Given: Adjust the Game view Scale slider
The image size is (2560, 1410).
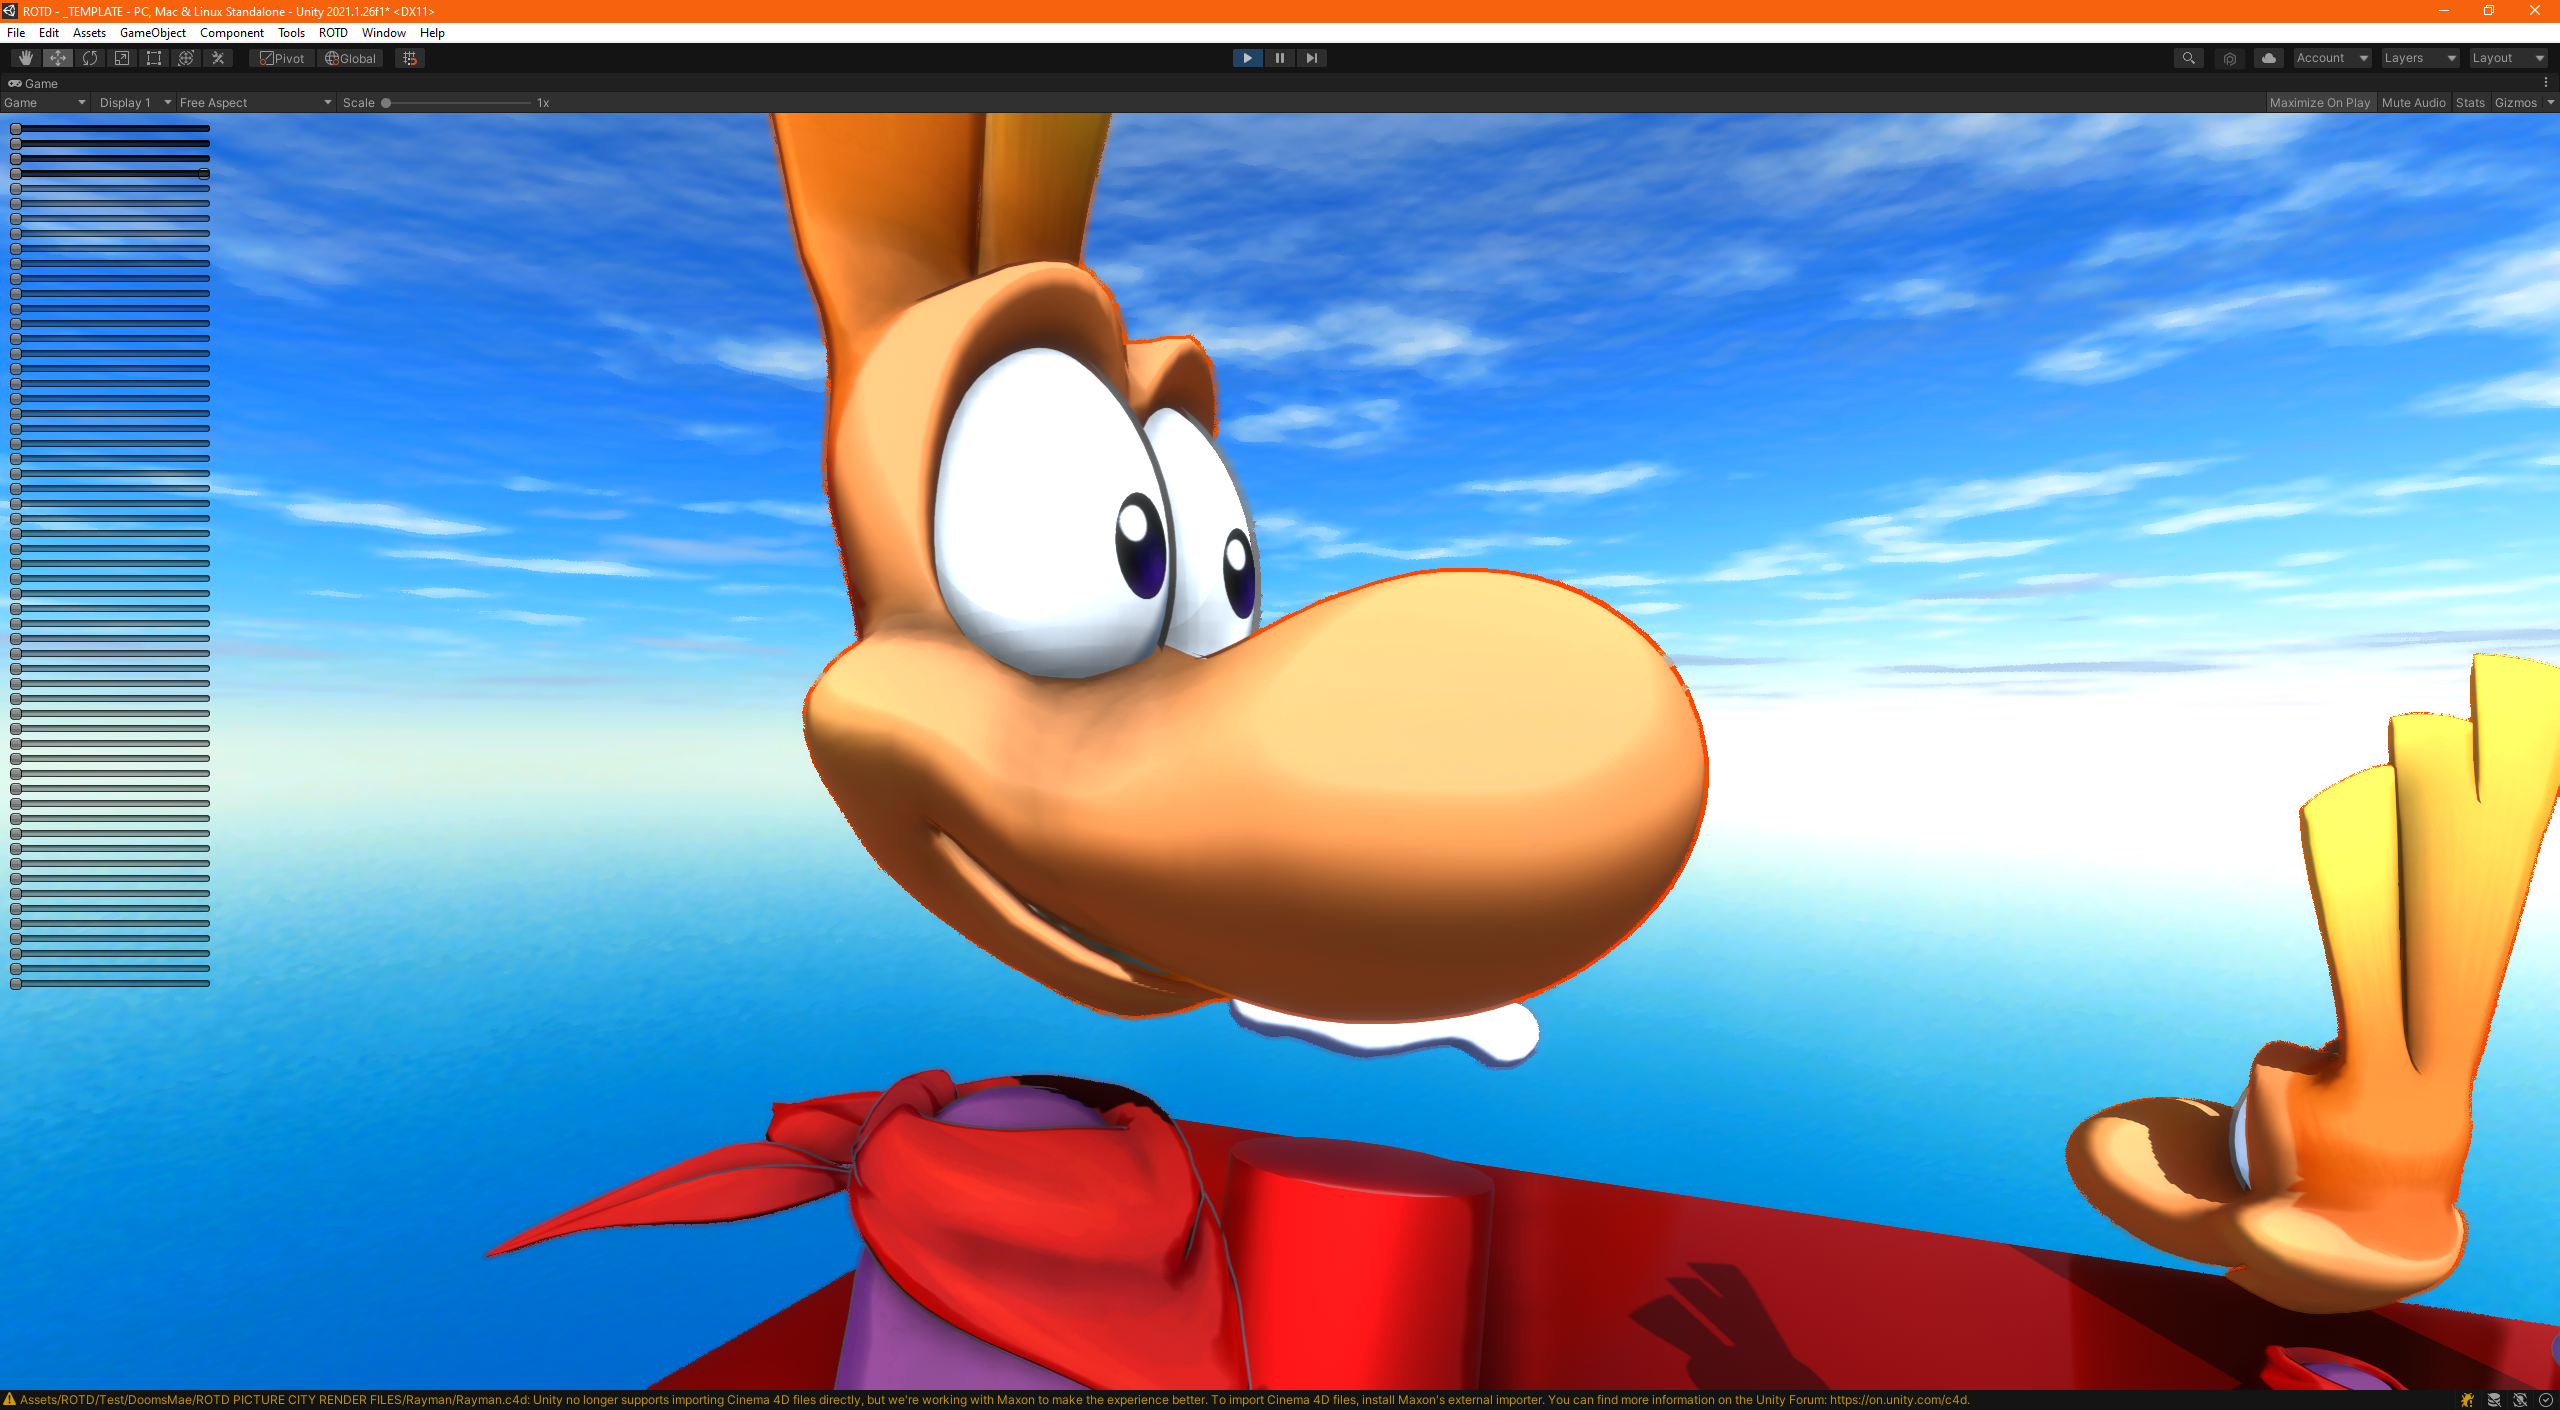Looking at the screenshot, I should pos(457,102).
